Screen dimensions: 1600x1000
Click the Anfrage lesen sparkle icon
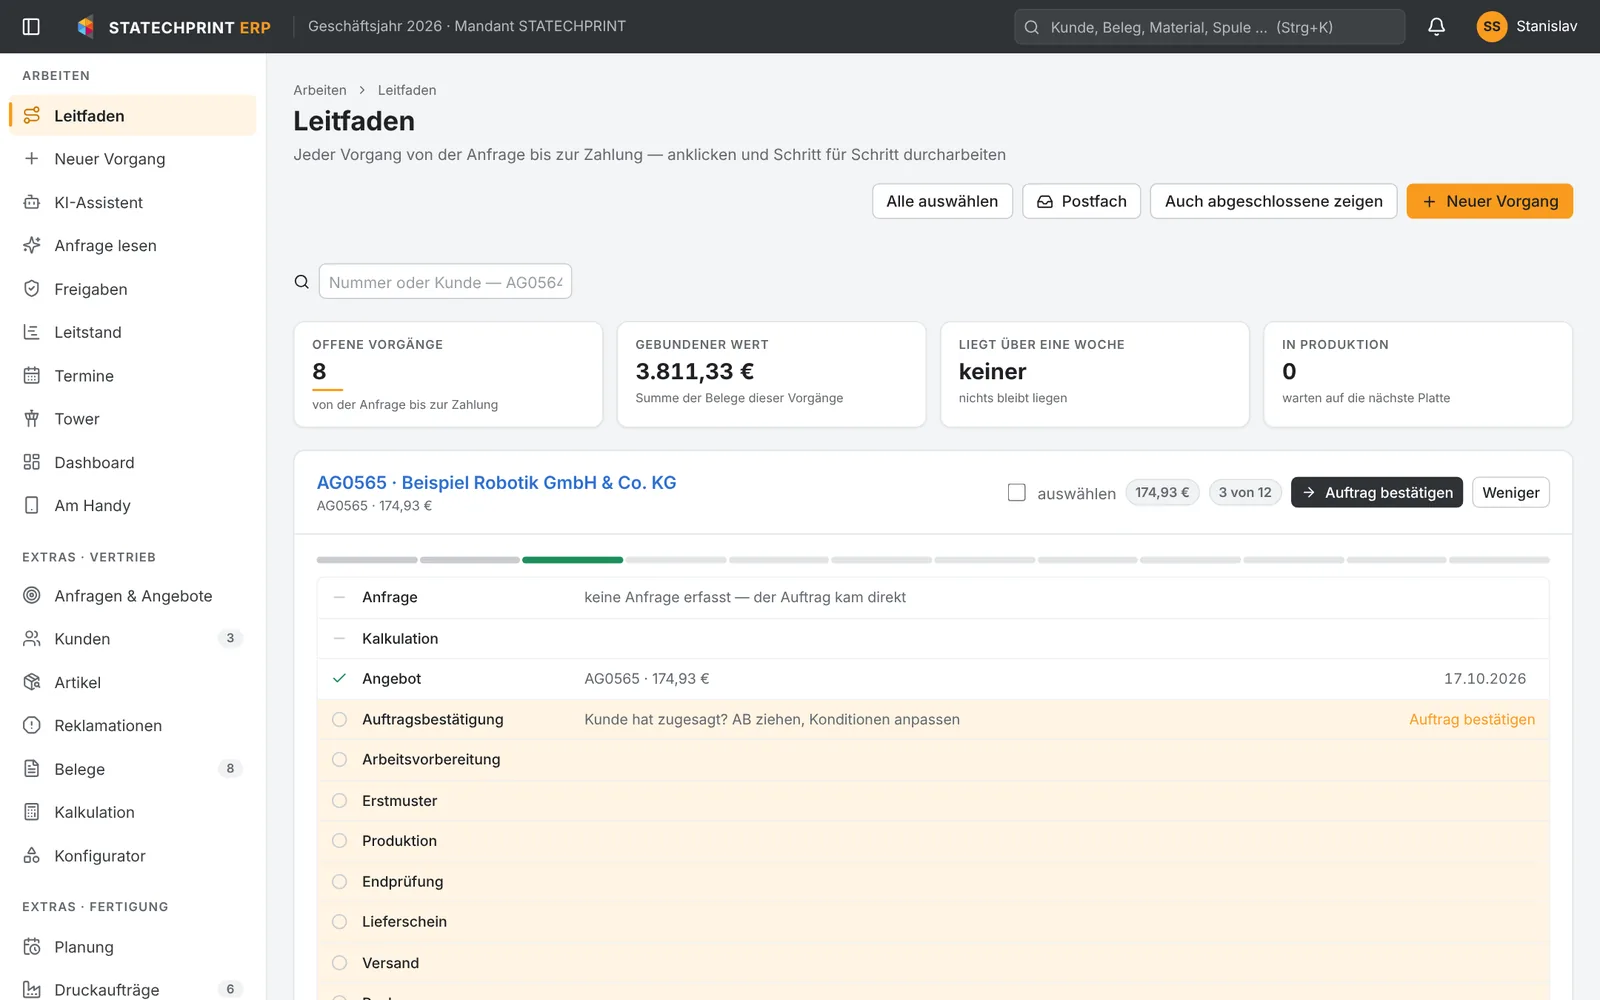[32, 246]
